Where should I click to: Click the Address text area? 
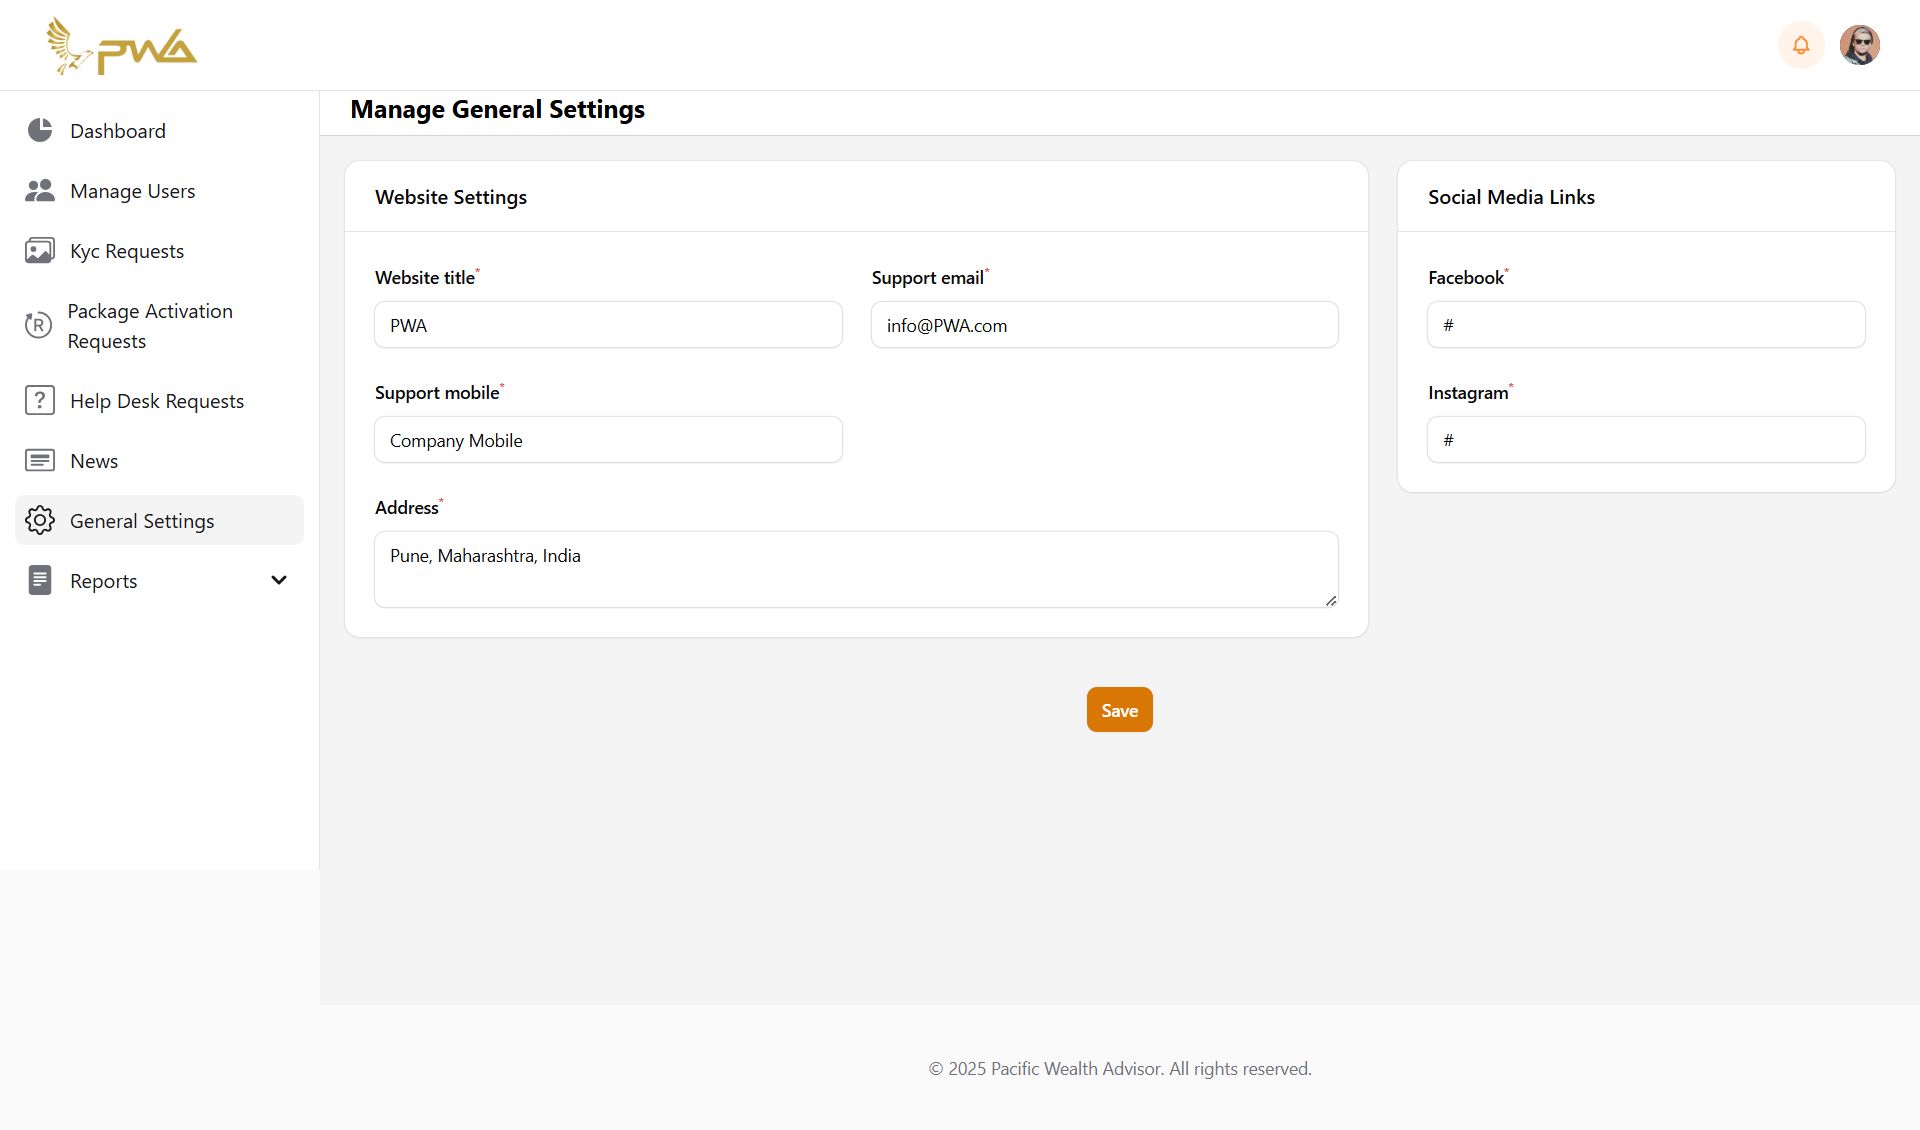856,569
